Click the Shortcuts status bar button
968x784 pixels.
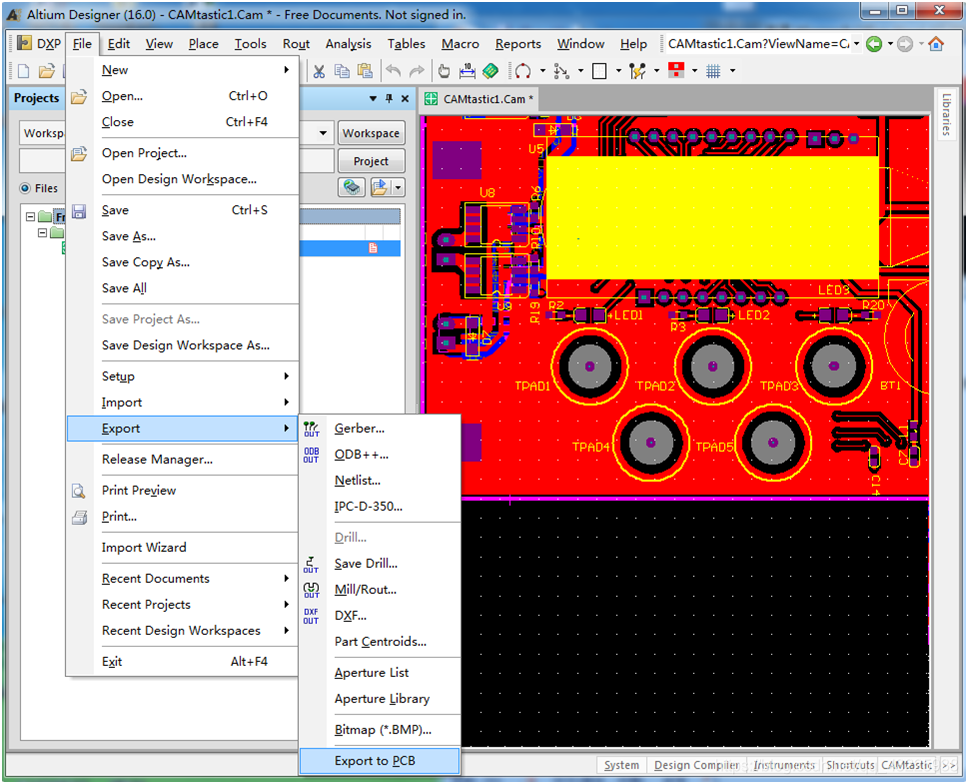coord(850,765)
